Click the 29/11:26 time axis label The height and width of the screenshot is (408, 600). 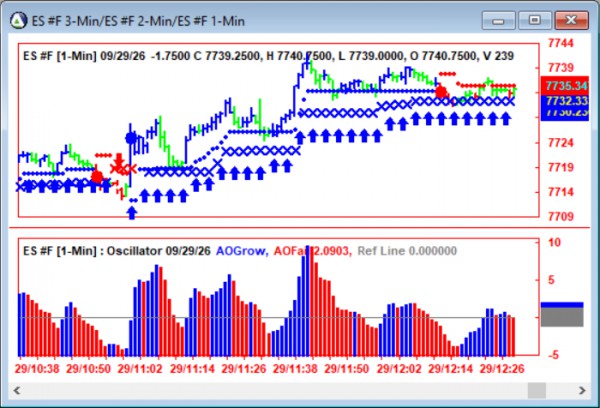point(244,369)
